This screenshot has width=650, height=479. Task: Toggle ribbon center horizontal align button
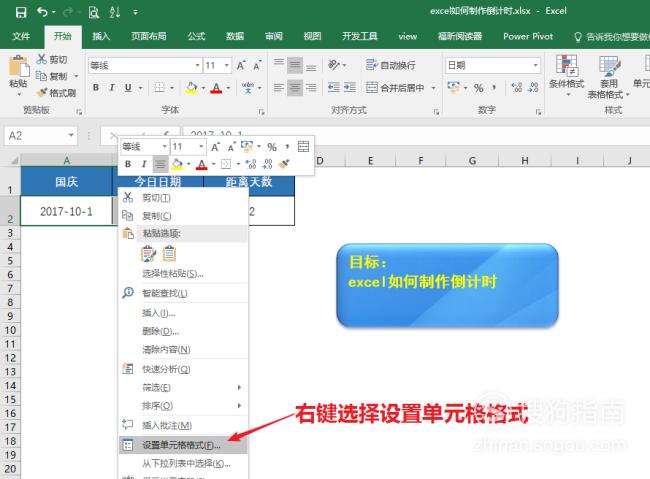point(295,88)
